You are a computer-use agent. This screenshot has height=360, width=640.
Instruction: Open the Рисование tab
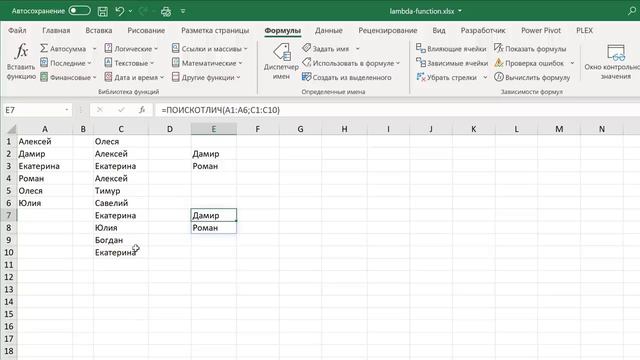[146, 31]
